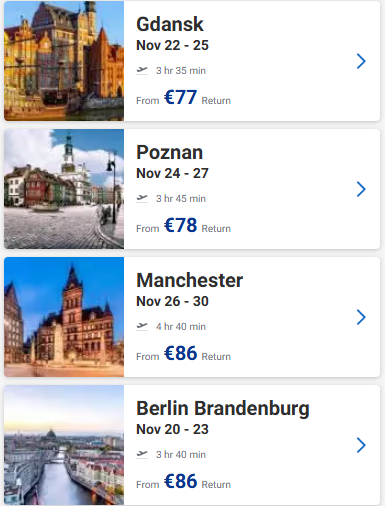Select the Berlin Brandenburg destination title
The height and width of the screenshot is (506, 385).
click(223, 409)
